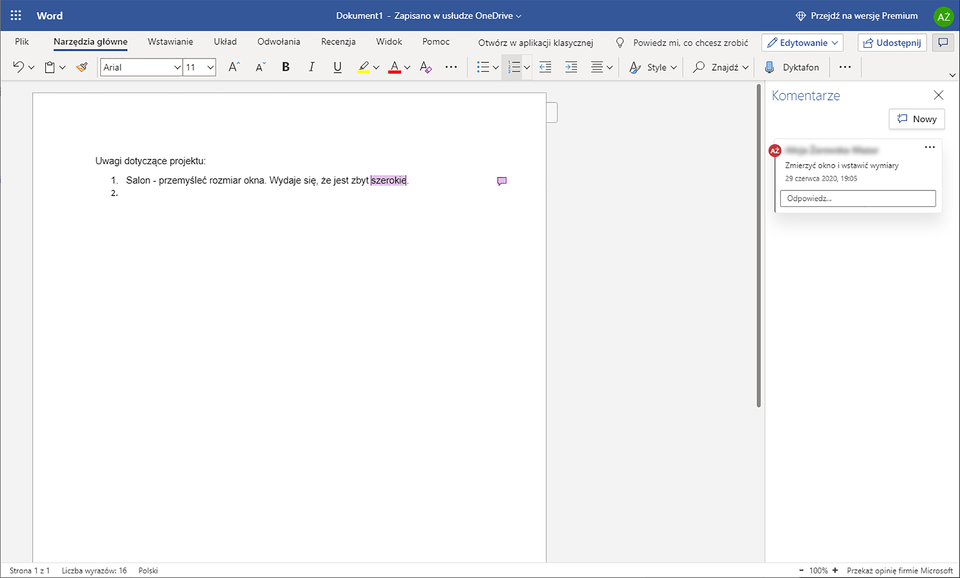The height and width of the screenshot is (578, 960).
Task: Toggle bold formatting
Action: (x=285, y=67)
